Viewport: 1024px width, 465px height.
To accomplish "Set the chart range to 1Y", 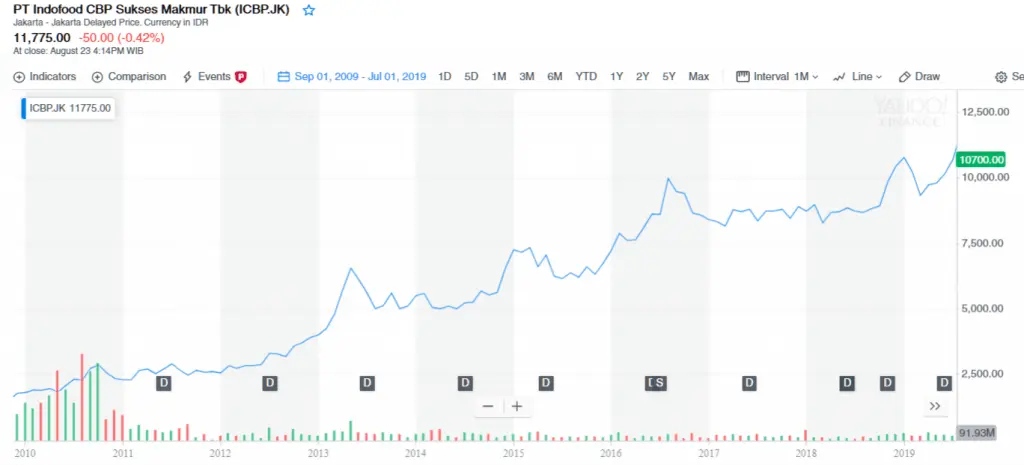I will coord(616,76).
